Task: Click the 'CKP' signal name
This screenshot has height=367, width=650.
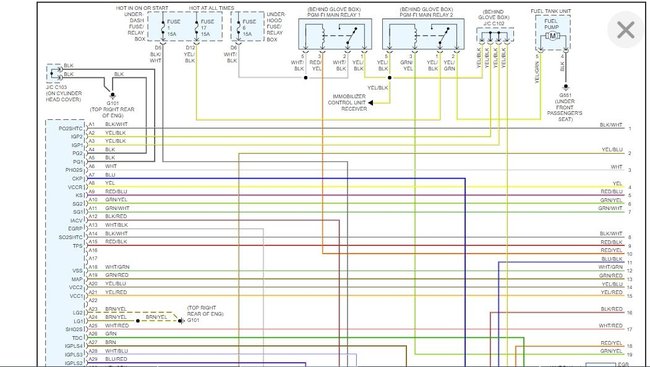Action: pos(77,179)
